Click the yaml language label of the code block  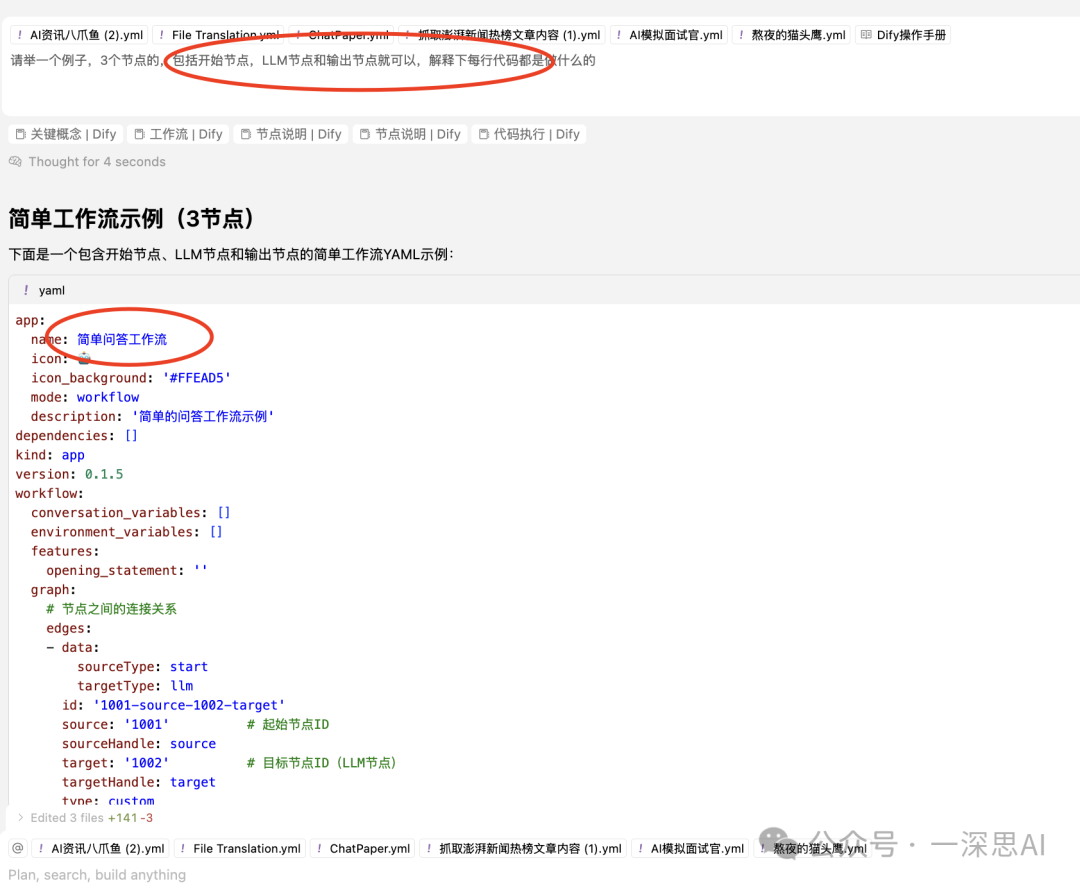(52, 291)
